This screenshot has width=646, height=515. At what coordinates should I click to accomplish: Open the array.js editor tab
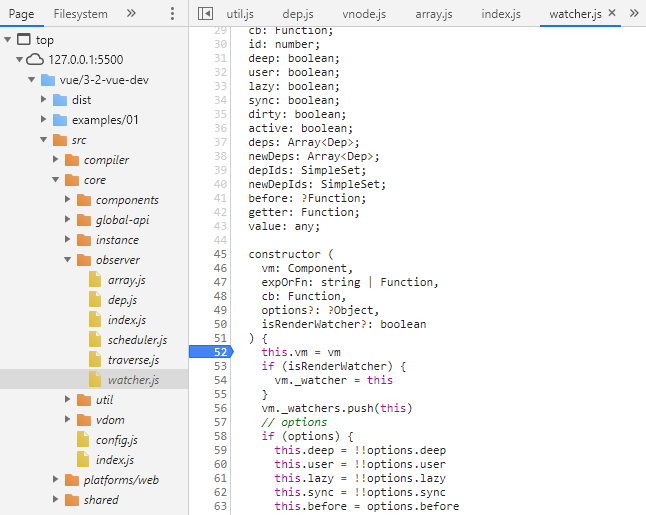click(x=434, y=14)
